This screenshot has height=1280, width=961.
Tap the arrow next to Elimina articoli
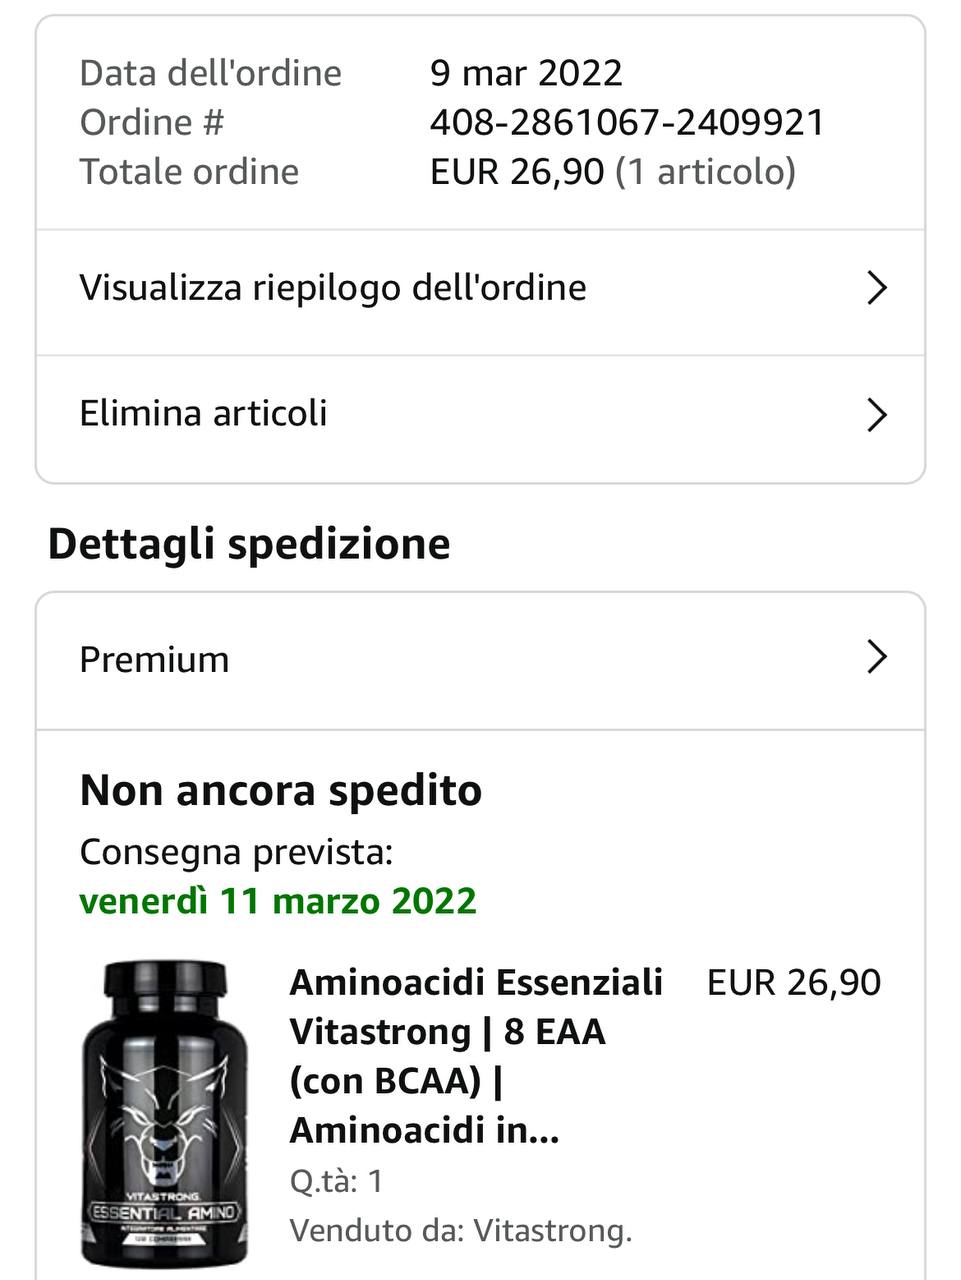pos(876,414)
